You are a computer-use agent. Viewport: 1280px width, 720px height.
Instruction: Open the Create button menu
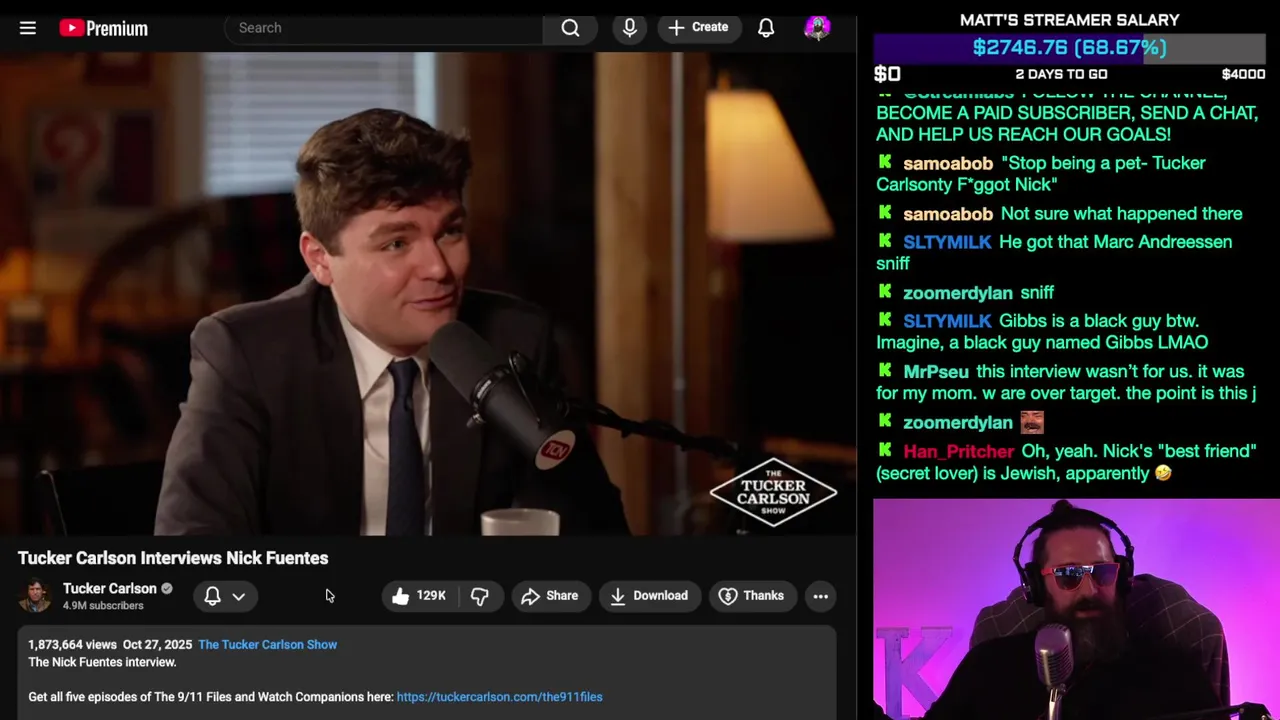click(x=698, y=27)
